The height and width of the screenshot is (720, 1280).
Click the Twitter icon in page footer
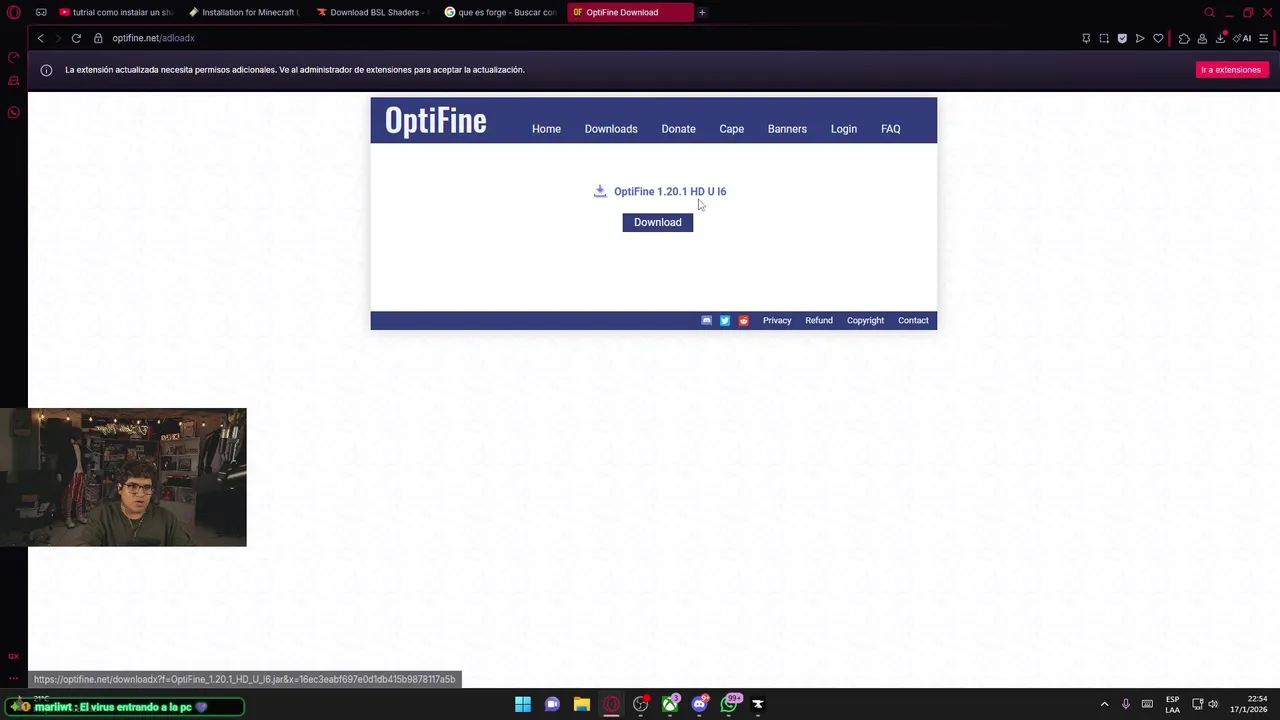tap(725, 321)
